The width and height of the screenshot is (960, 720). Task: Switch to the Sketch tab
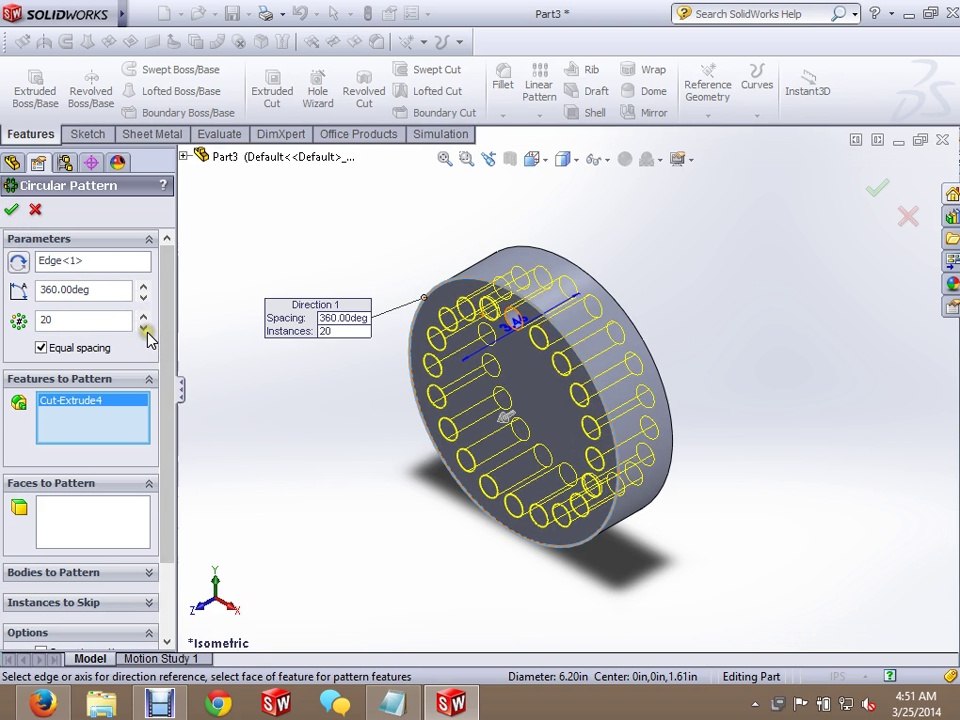tap(88, 134)
